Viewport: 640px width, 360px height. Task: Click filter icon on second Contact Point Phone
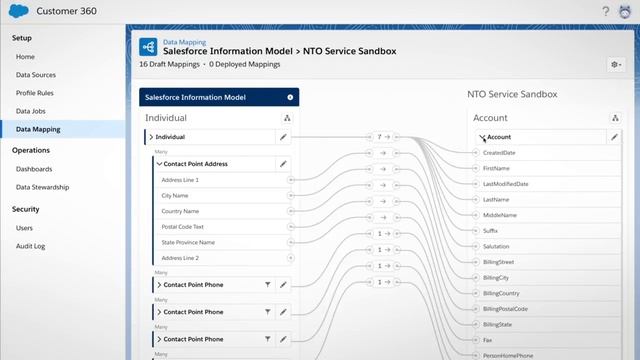pos(268,312)
